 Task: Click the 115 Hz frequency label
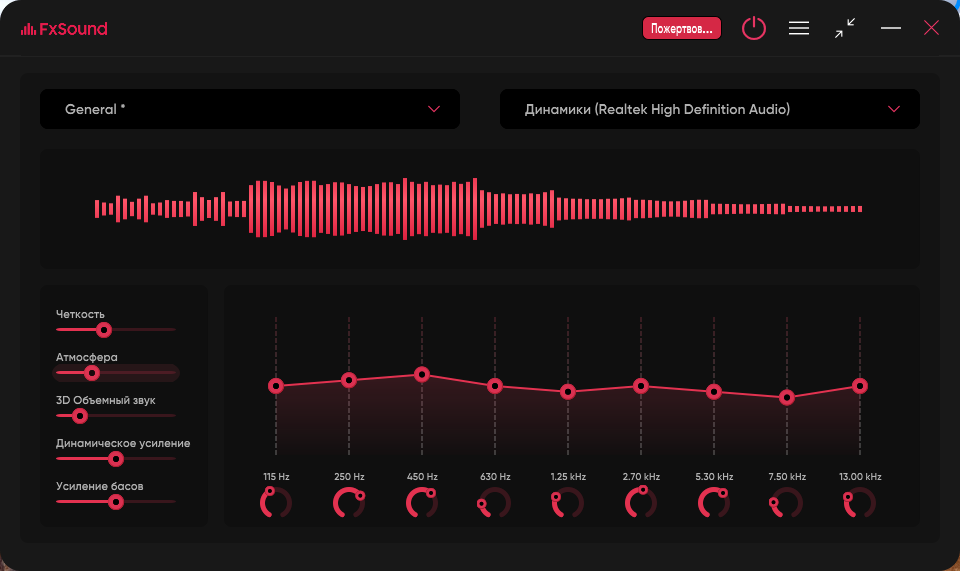click(x=276, y=477)
